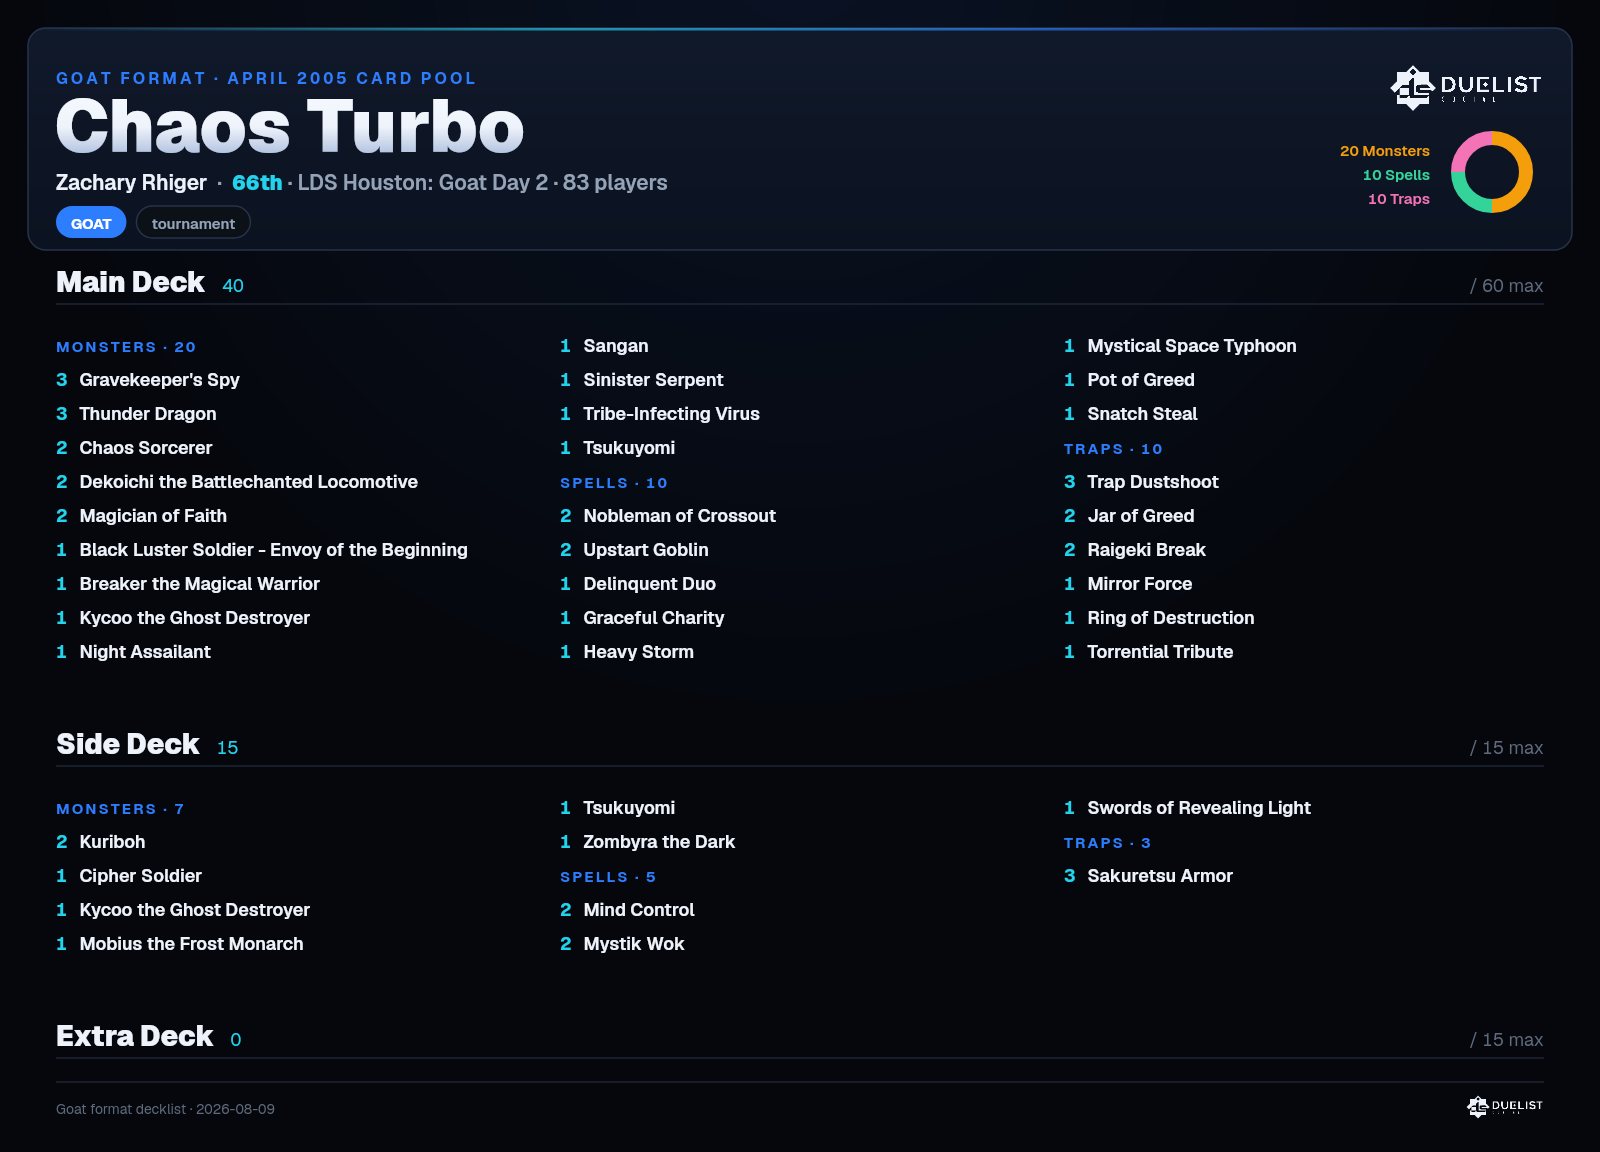Click the LDS Houston: Goat Day 2 event

(423, 182)
